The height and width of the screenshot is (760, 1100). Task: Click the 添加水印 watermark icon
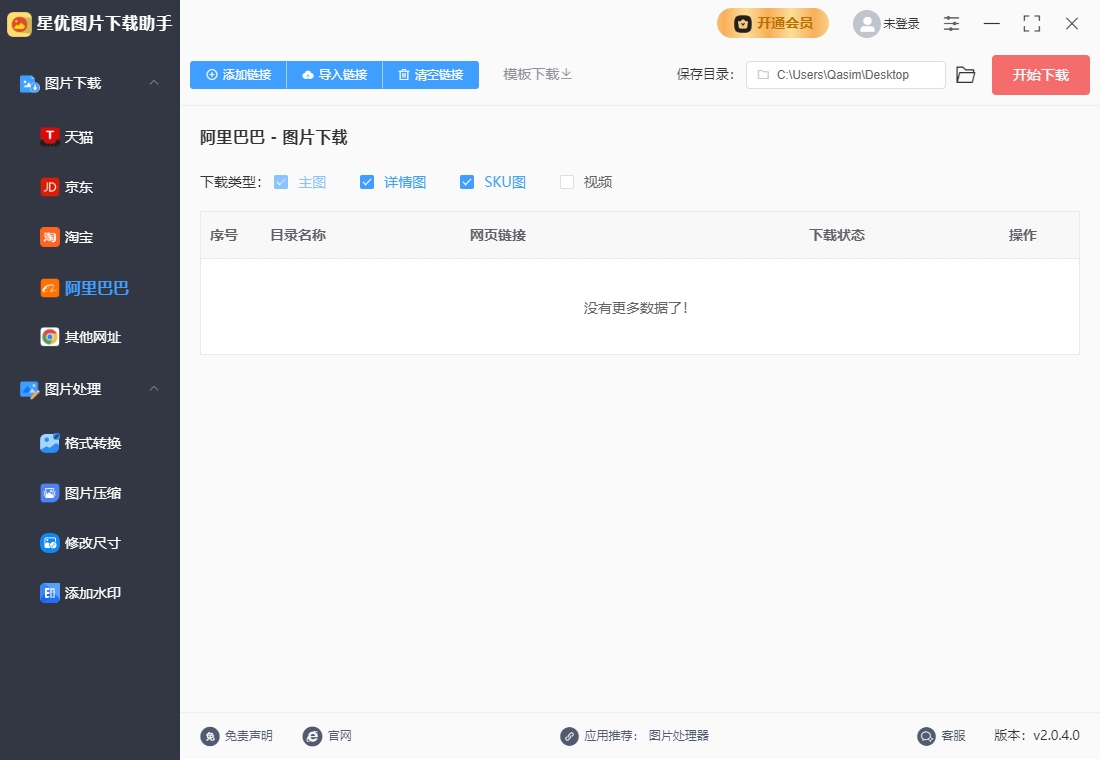50,593
